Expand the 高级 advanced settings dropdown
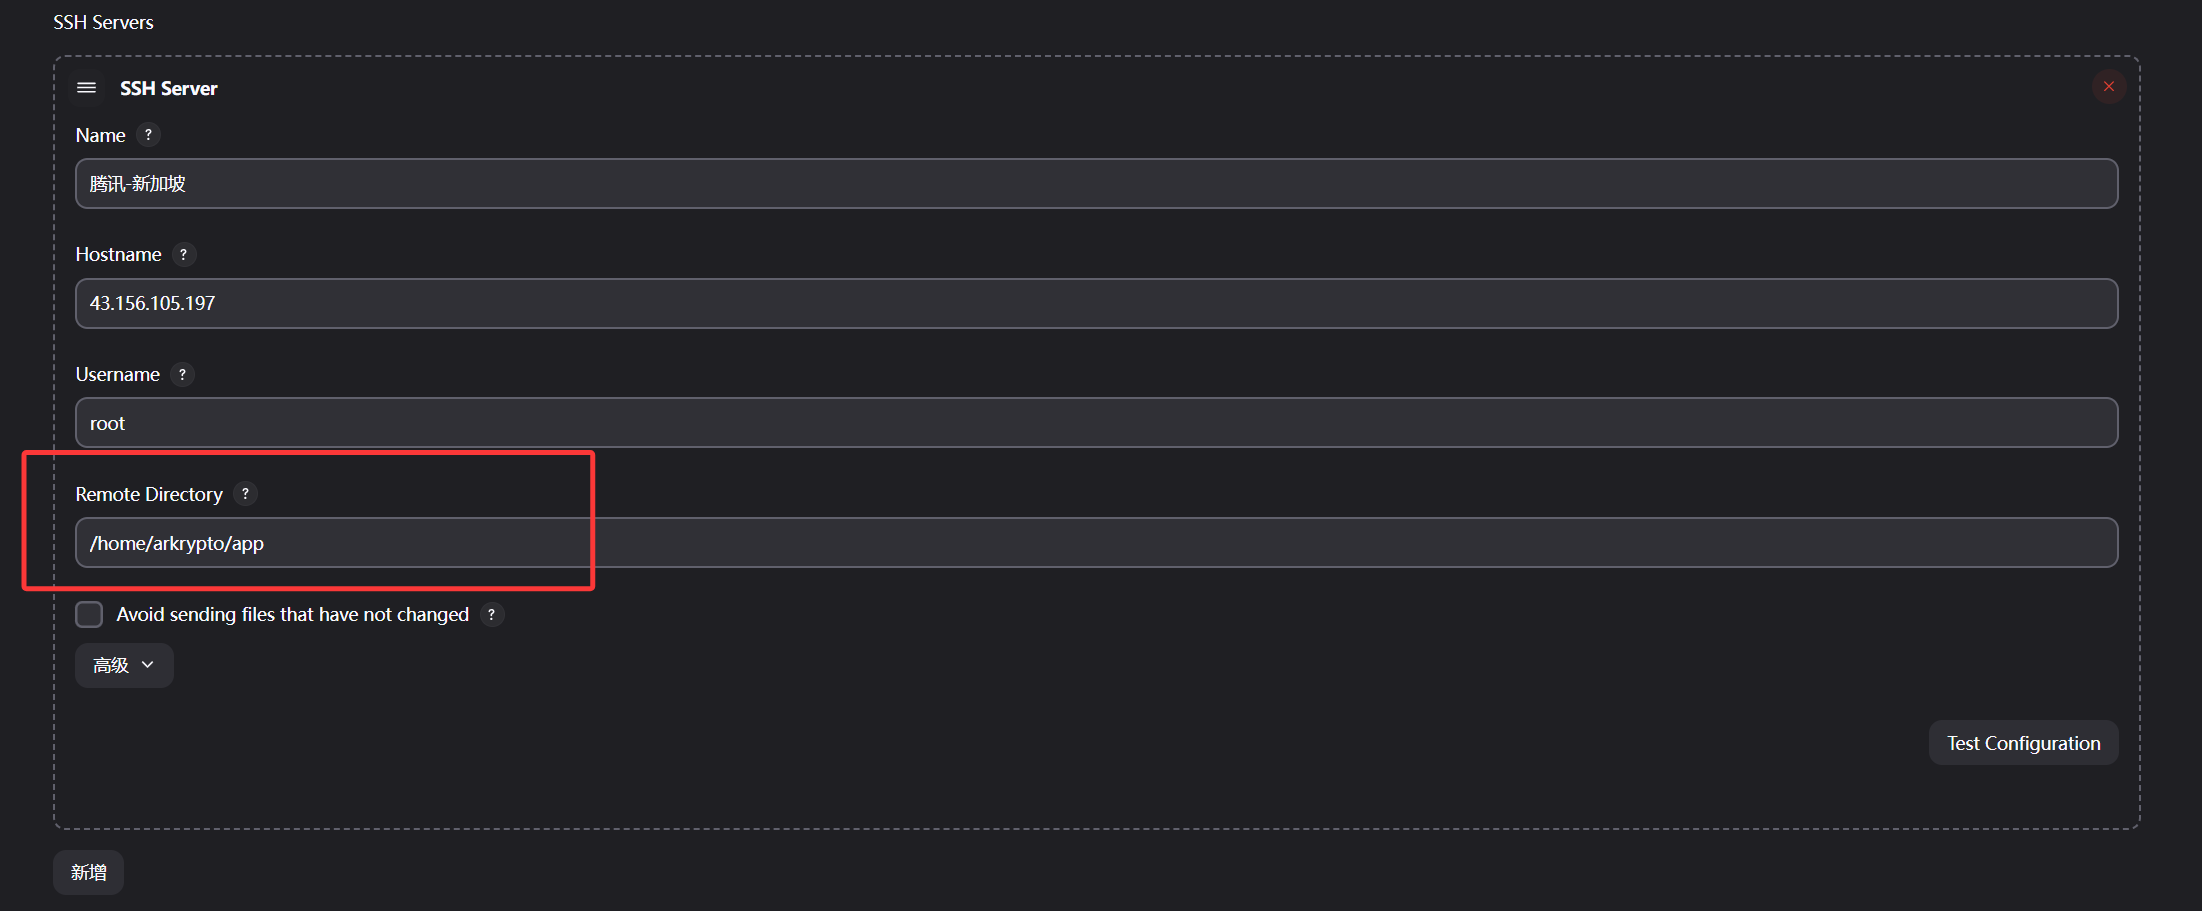 point(124,666)
